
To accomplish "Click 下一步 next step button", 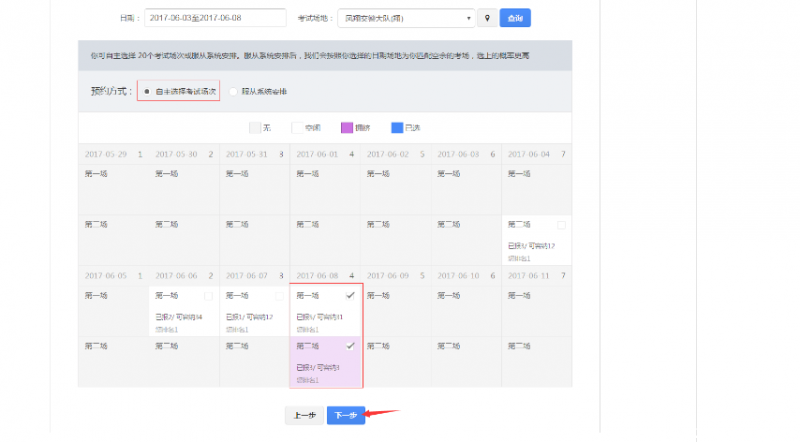I will (345, 415).
